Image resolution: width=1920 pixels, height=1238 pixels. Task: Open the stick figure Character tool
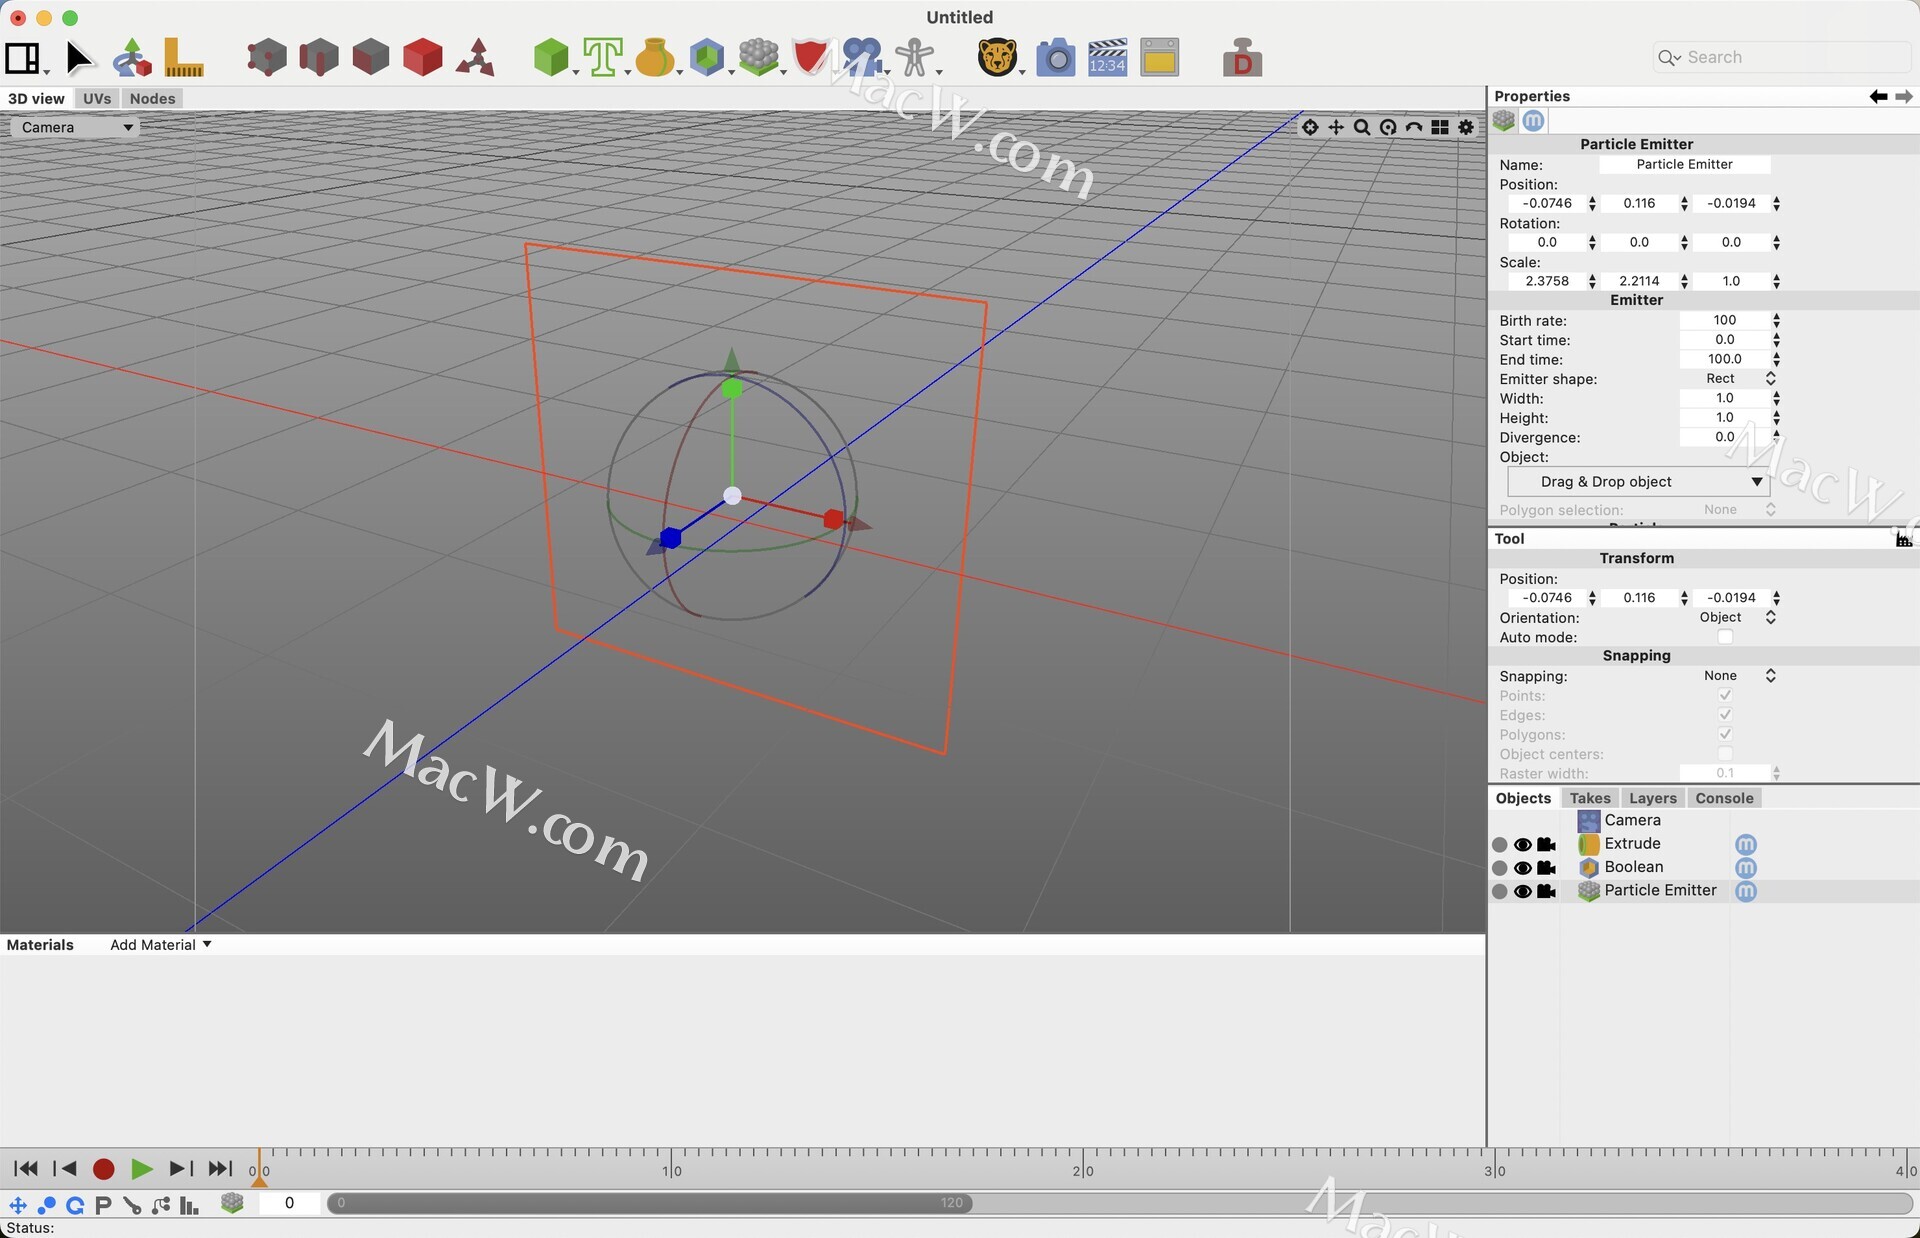(x=914, y=58)
